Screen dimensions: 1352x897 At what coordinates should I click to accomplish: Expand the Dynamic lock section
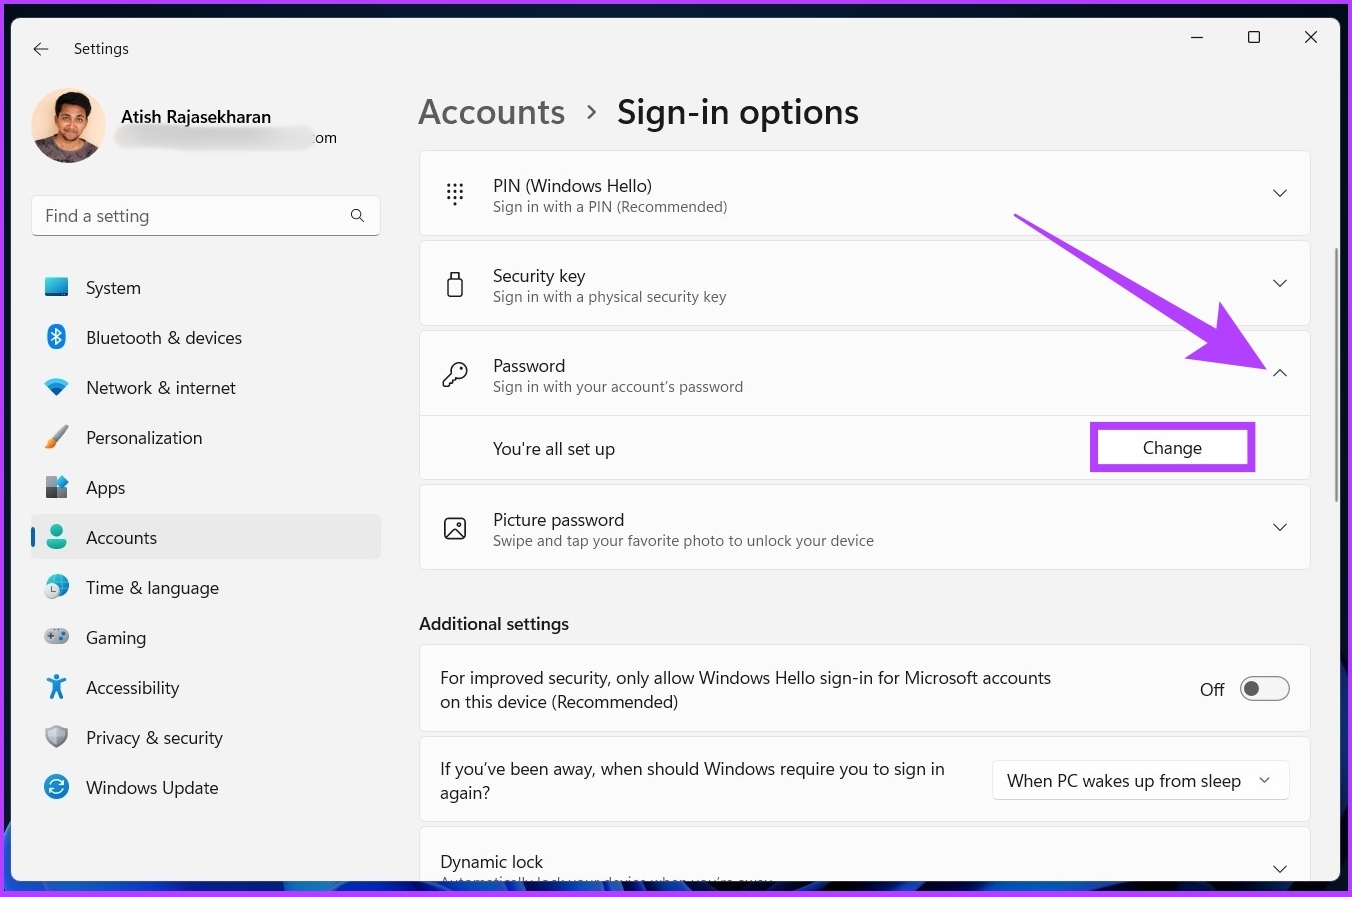pyautogui.click(x=1280, y=868)
